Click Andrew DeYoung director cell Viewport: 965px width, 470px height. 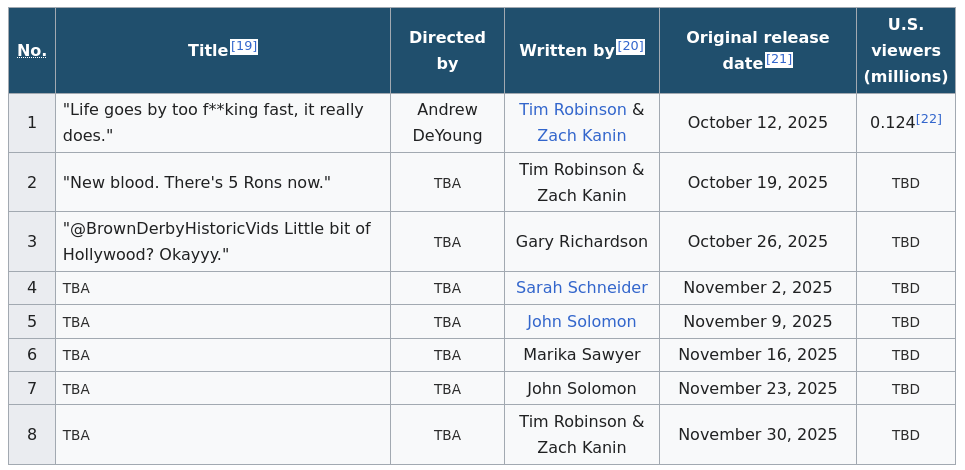[x=447, y=123]
